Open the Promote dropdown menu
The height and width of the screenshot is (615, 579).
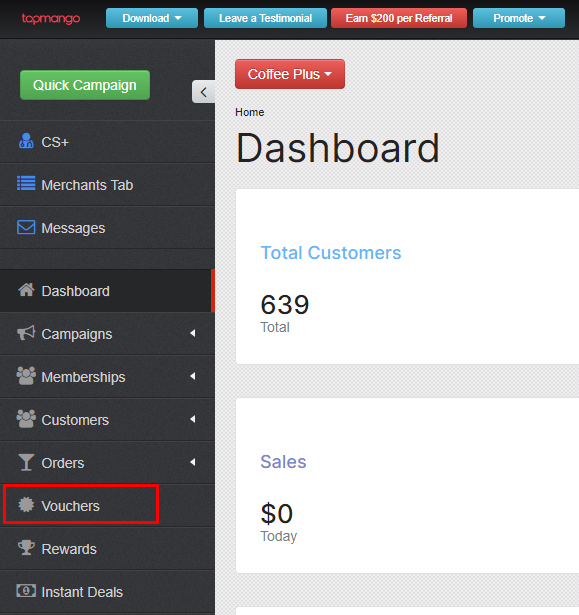pyautogui.click(x=519, y=18)
